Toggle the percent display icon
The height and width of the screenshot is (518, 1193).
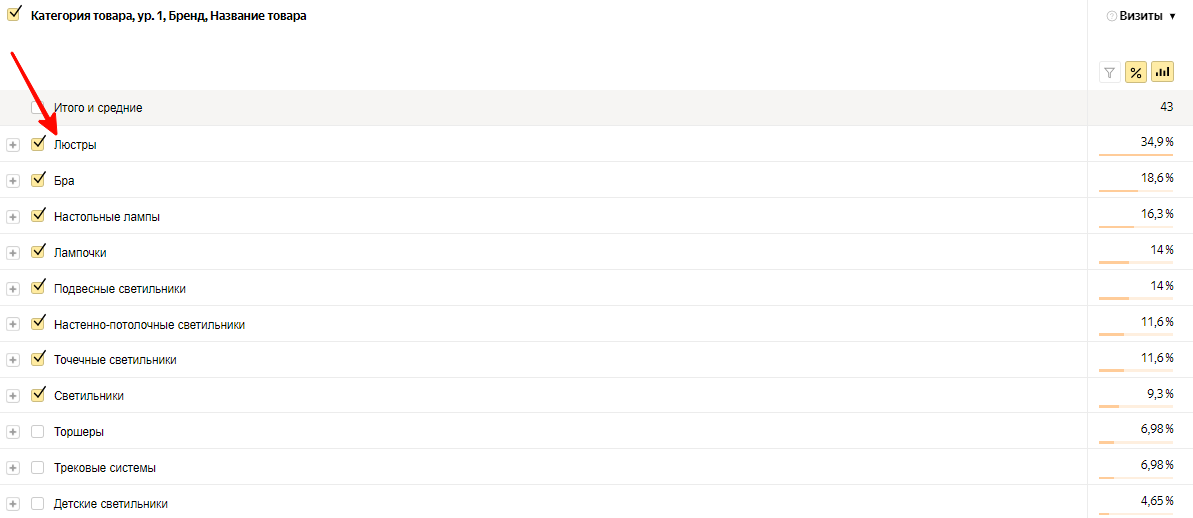tap(1136, 72)
